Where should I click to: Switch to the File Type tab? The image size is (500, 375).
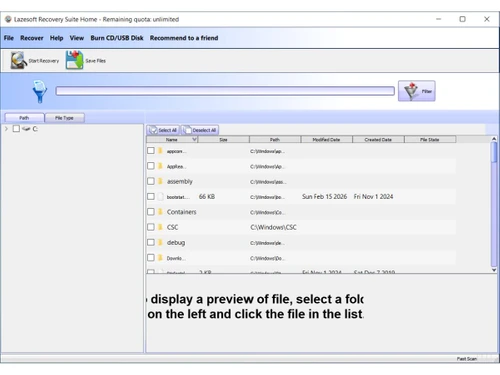(x=64, y=118)
